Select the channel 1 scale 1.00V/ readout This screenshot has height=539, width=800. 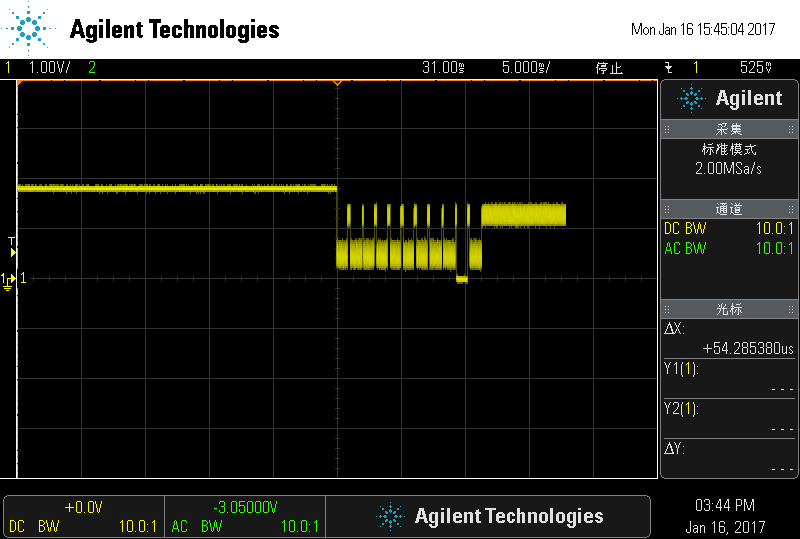tap(49, 67)
